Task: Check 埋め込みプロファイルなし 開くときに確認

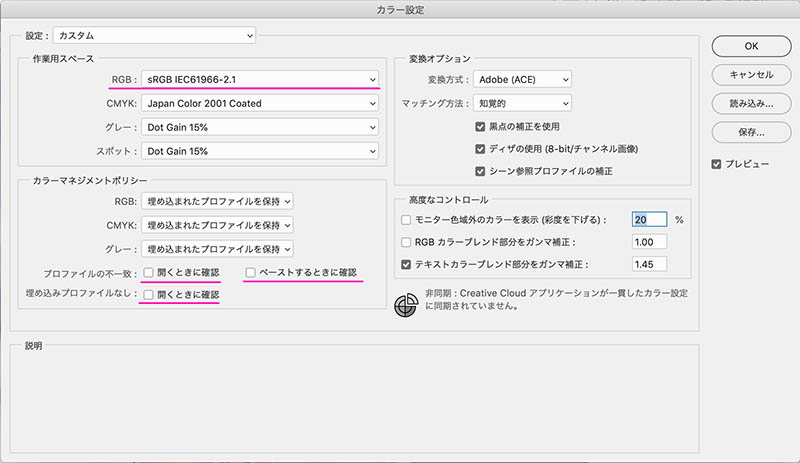Action: tap(148, 295)
